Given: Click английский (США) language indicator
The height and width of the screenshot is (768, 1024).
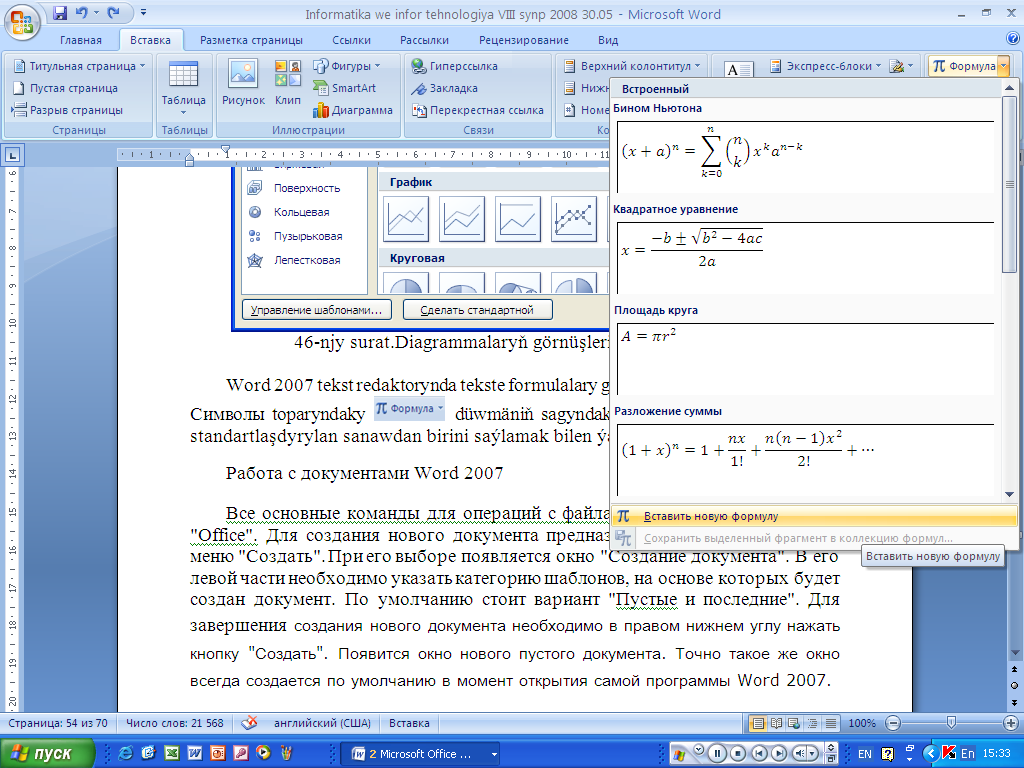Looking at the screenshot, I should point(322,723).
